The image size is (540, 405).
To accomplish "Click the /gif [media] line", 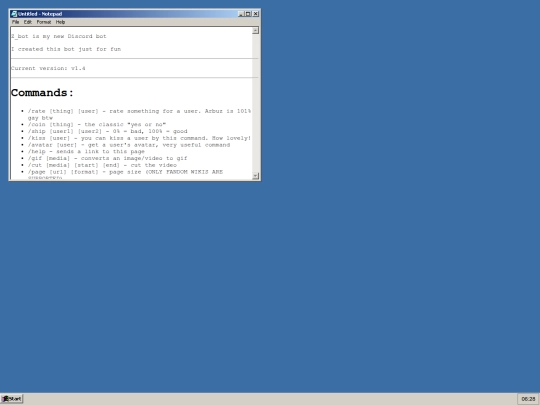I will (x=107, y=158).
